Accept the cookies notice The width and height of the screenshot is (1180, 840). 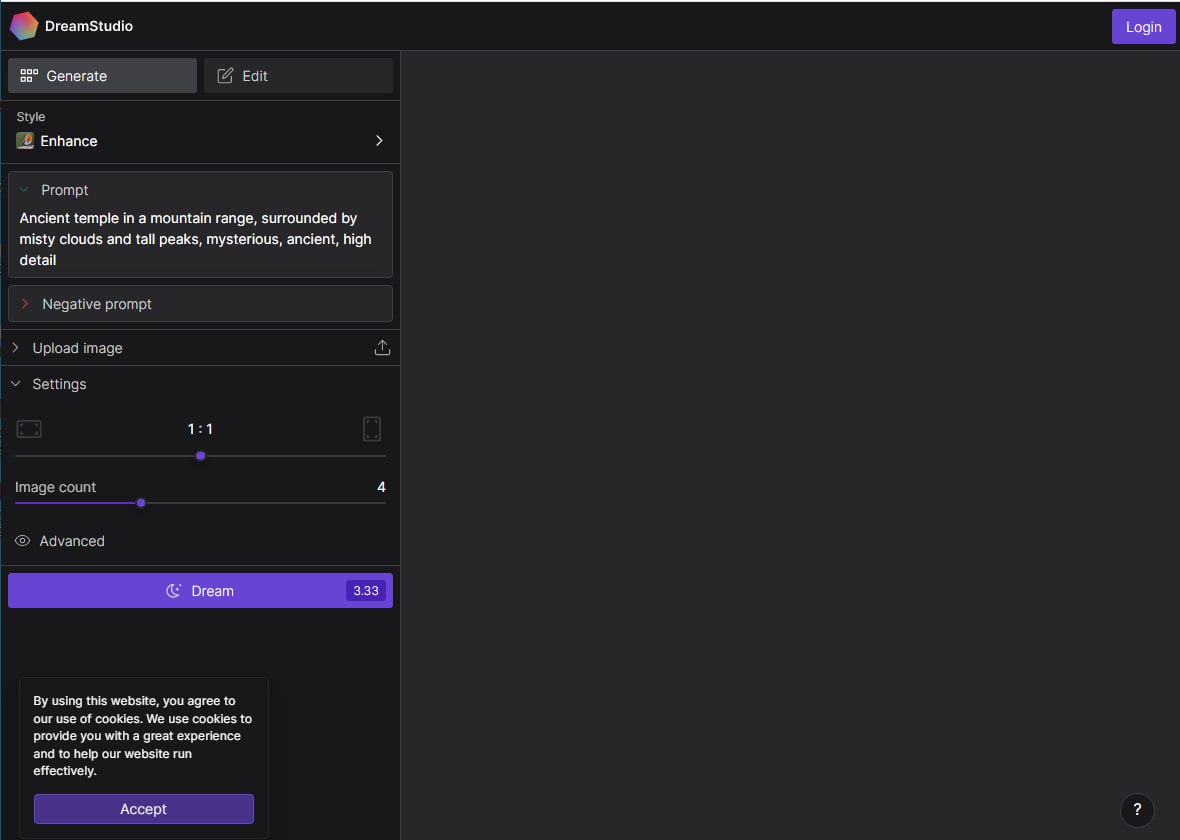point(144,809)
